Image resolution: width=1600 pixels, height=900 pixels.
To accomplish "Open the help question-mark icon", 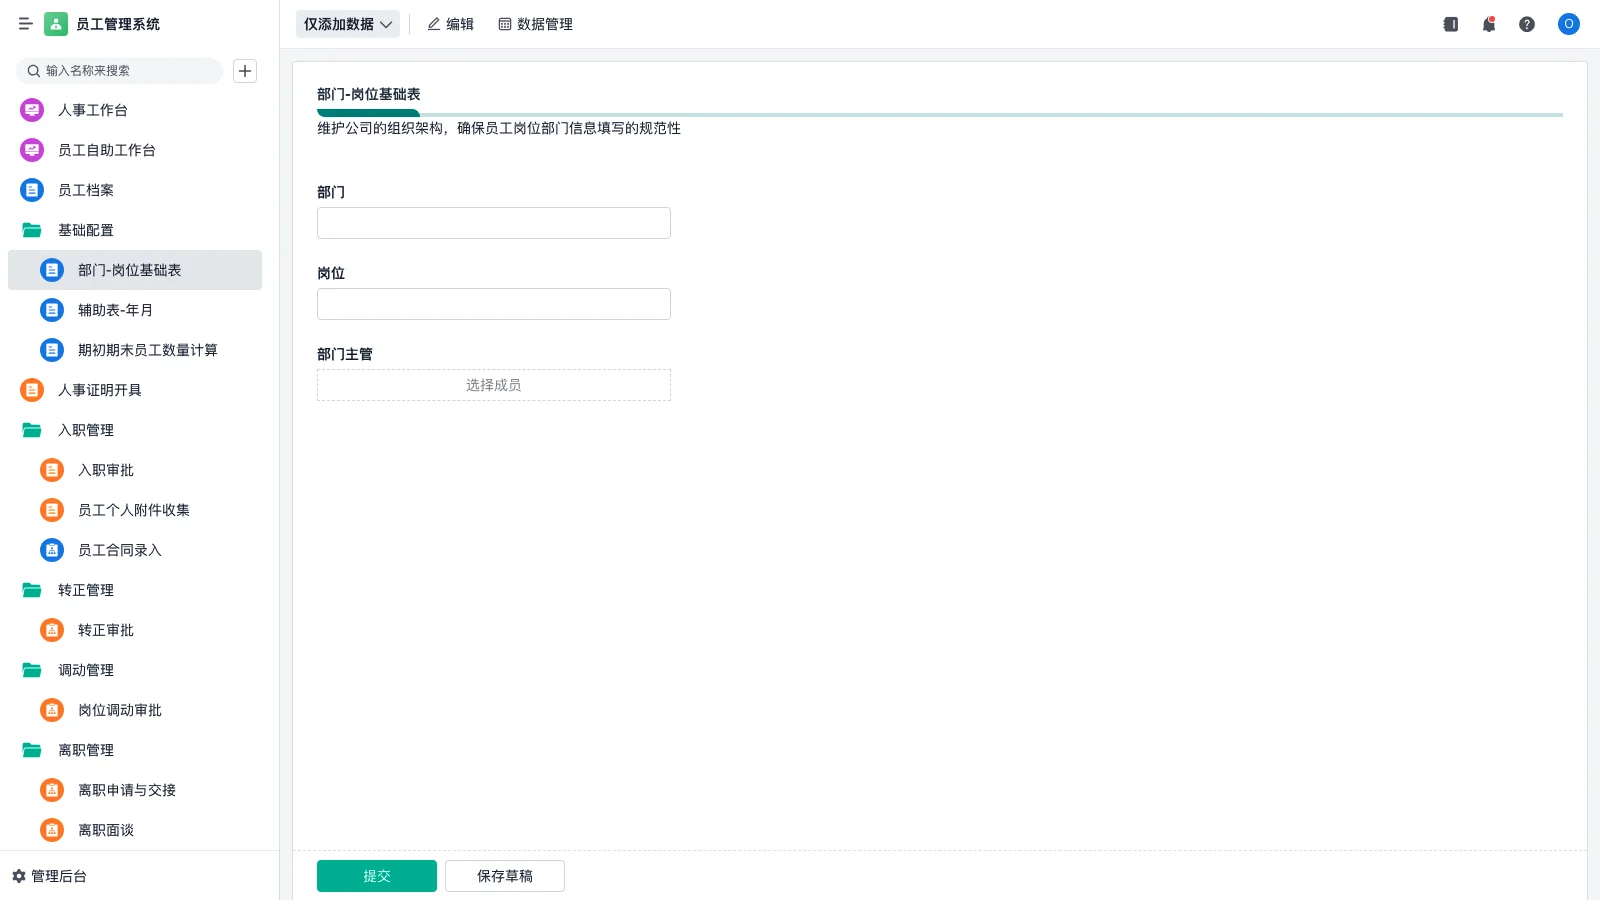I will click(1527, 24).
